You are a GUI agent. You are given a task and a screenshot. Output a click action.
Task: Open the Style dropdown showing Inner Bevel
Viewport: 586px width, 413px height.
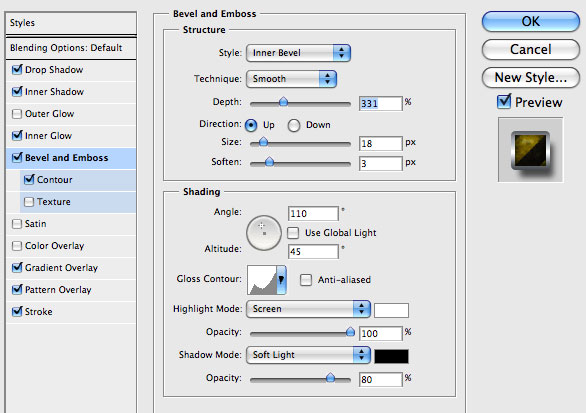[298, 53]
